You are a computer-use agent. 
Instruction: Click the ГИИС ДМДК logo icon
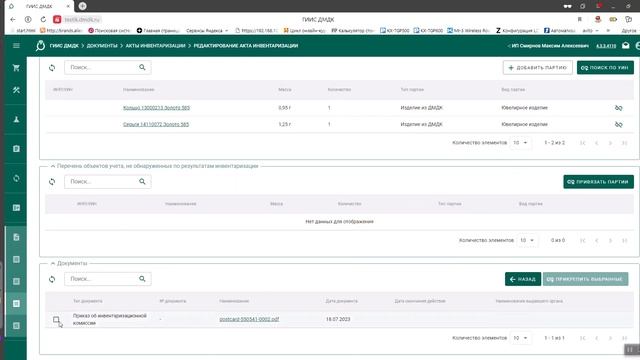pos(40,45)
